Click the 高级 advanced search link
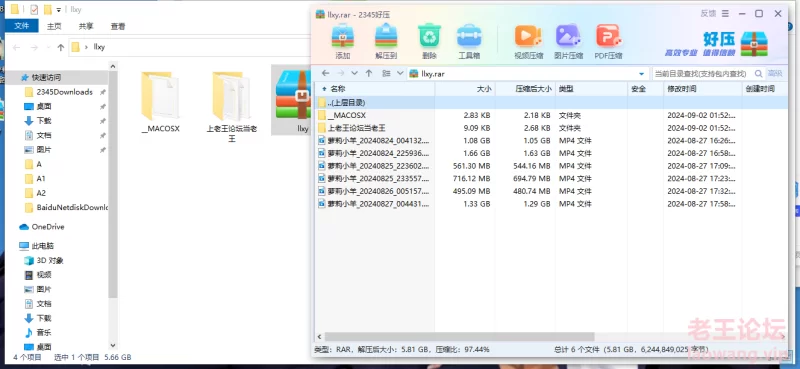The image size is (800, 369). pos(774,73)
